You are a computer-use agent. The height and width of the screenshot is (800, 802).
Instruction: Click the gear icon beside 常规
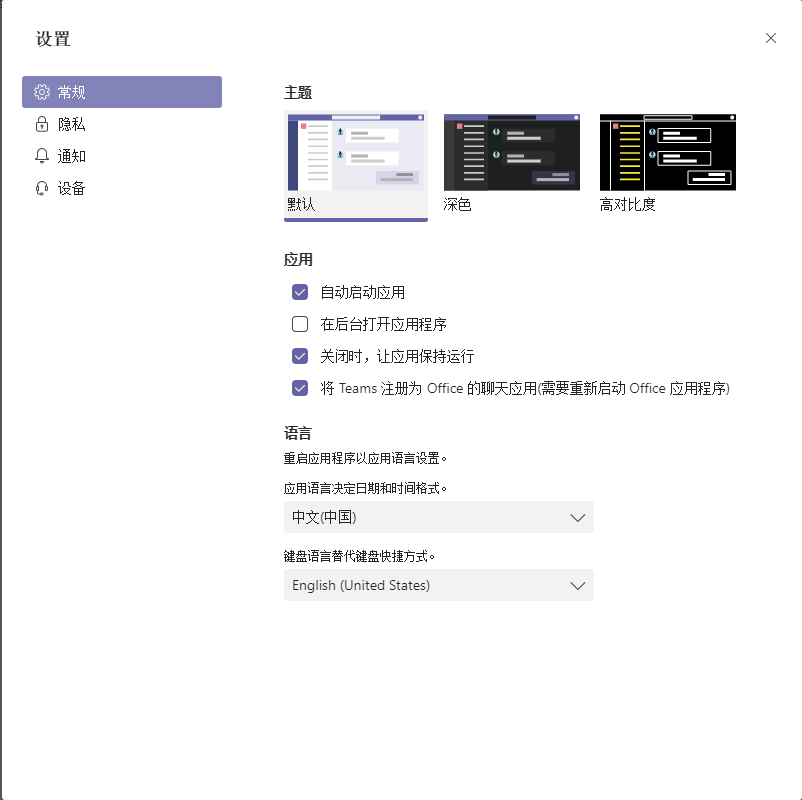(42, 92)
